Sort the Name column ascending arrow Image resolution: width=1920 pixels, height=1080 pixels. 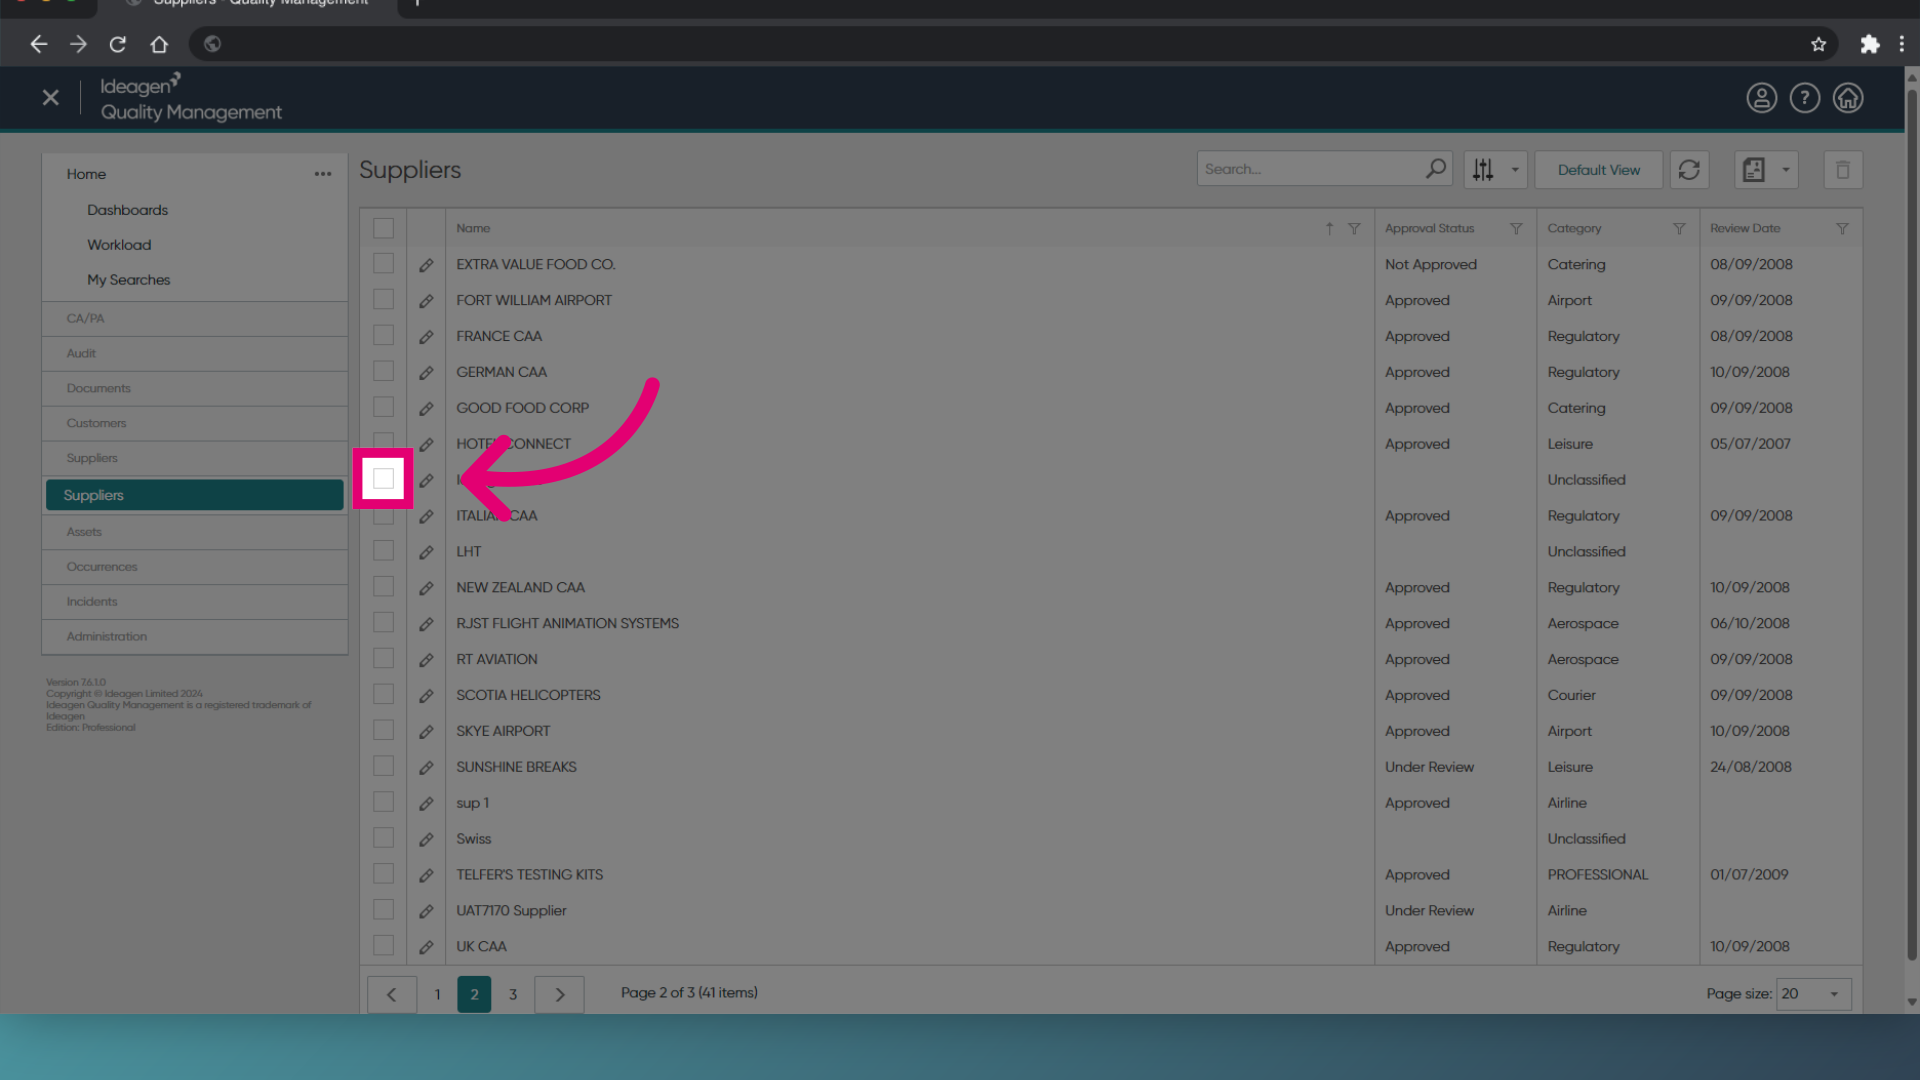[1329, 229]
